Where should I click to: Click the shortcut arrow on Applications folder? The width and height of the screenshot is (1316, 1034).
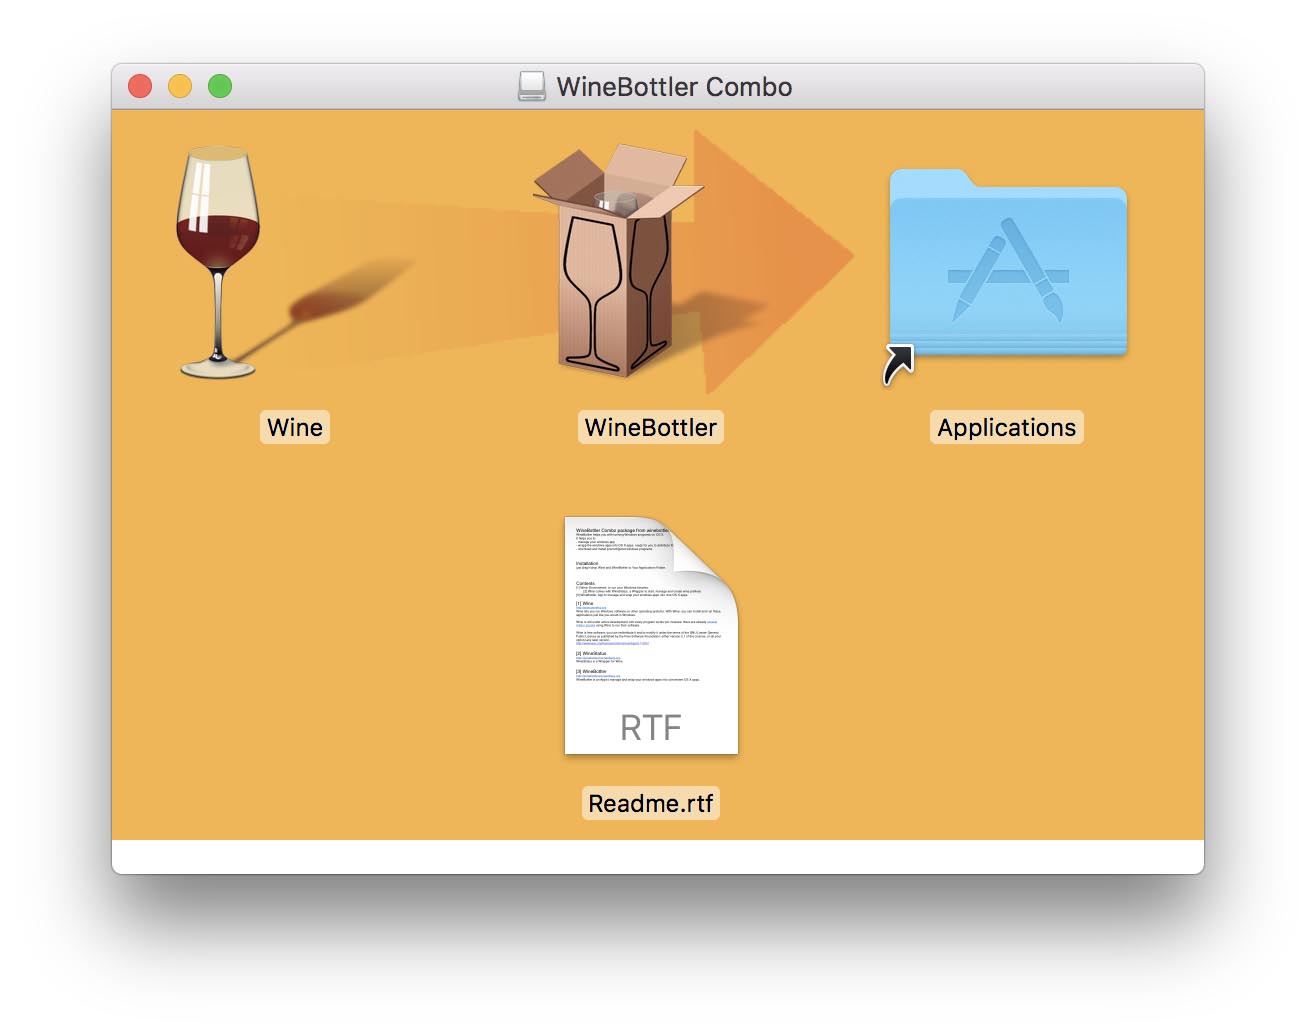tap(898, 360)
